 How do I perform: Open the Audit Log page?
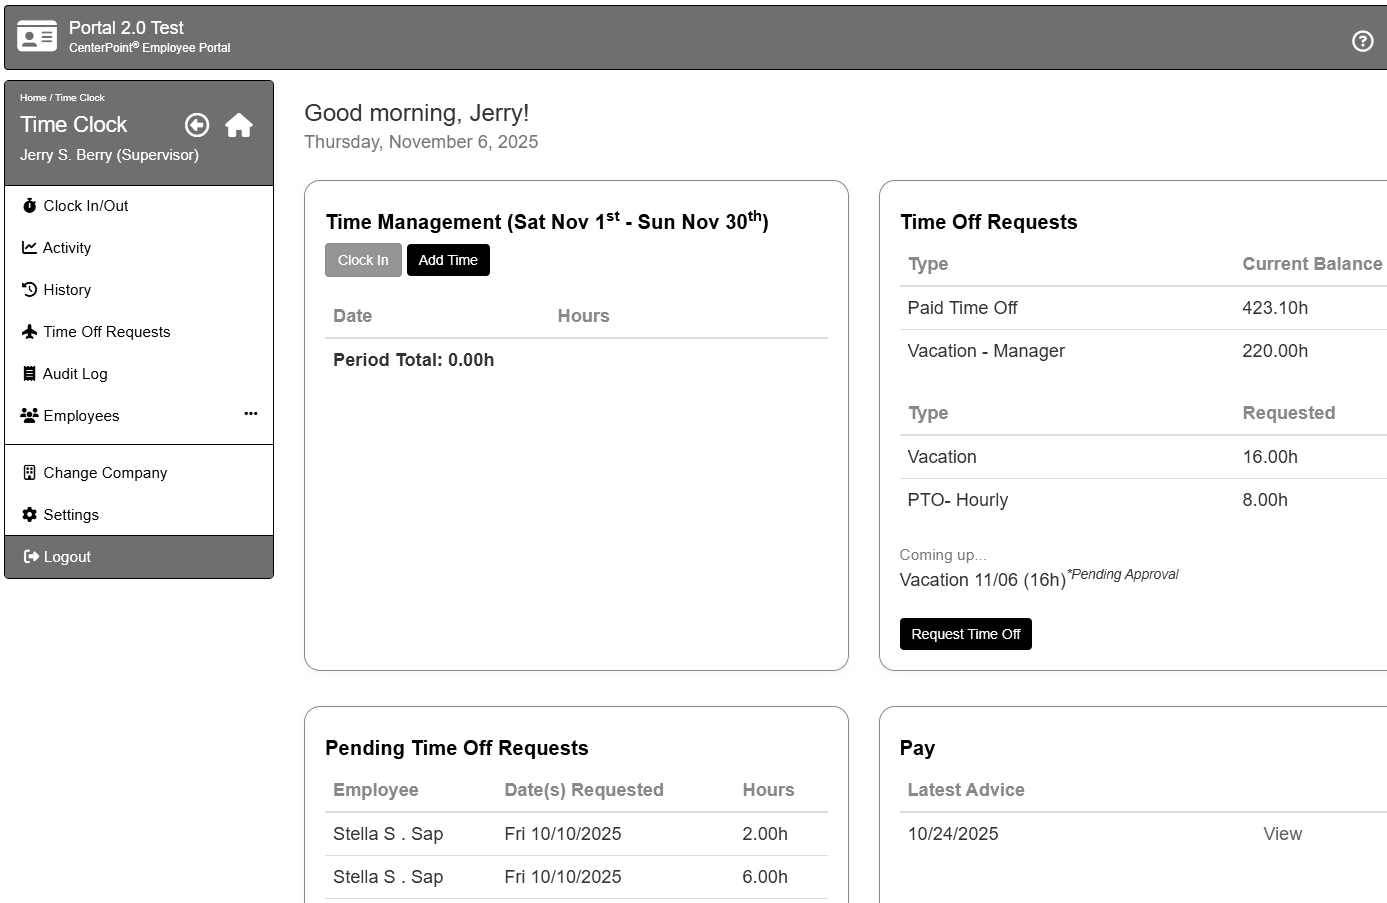click(x=75, y=374)
